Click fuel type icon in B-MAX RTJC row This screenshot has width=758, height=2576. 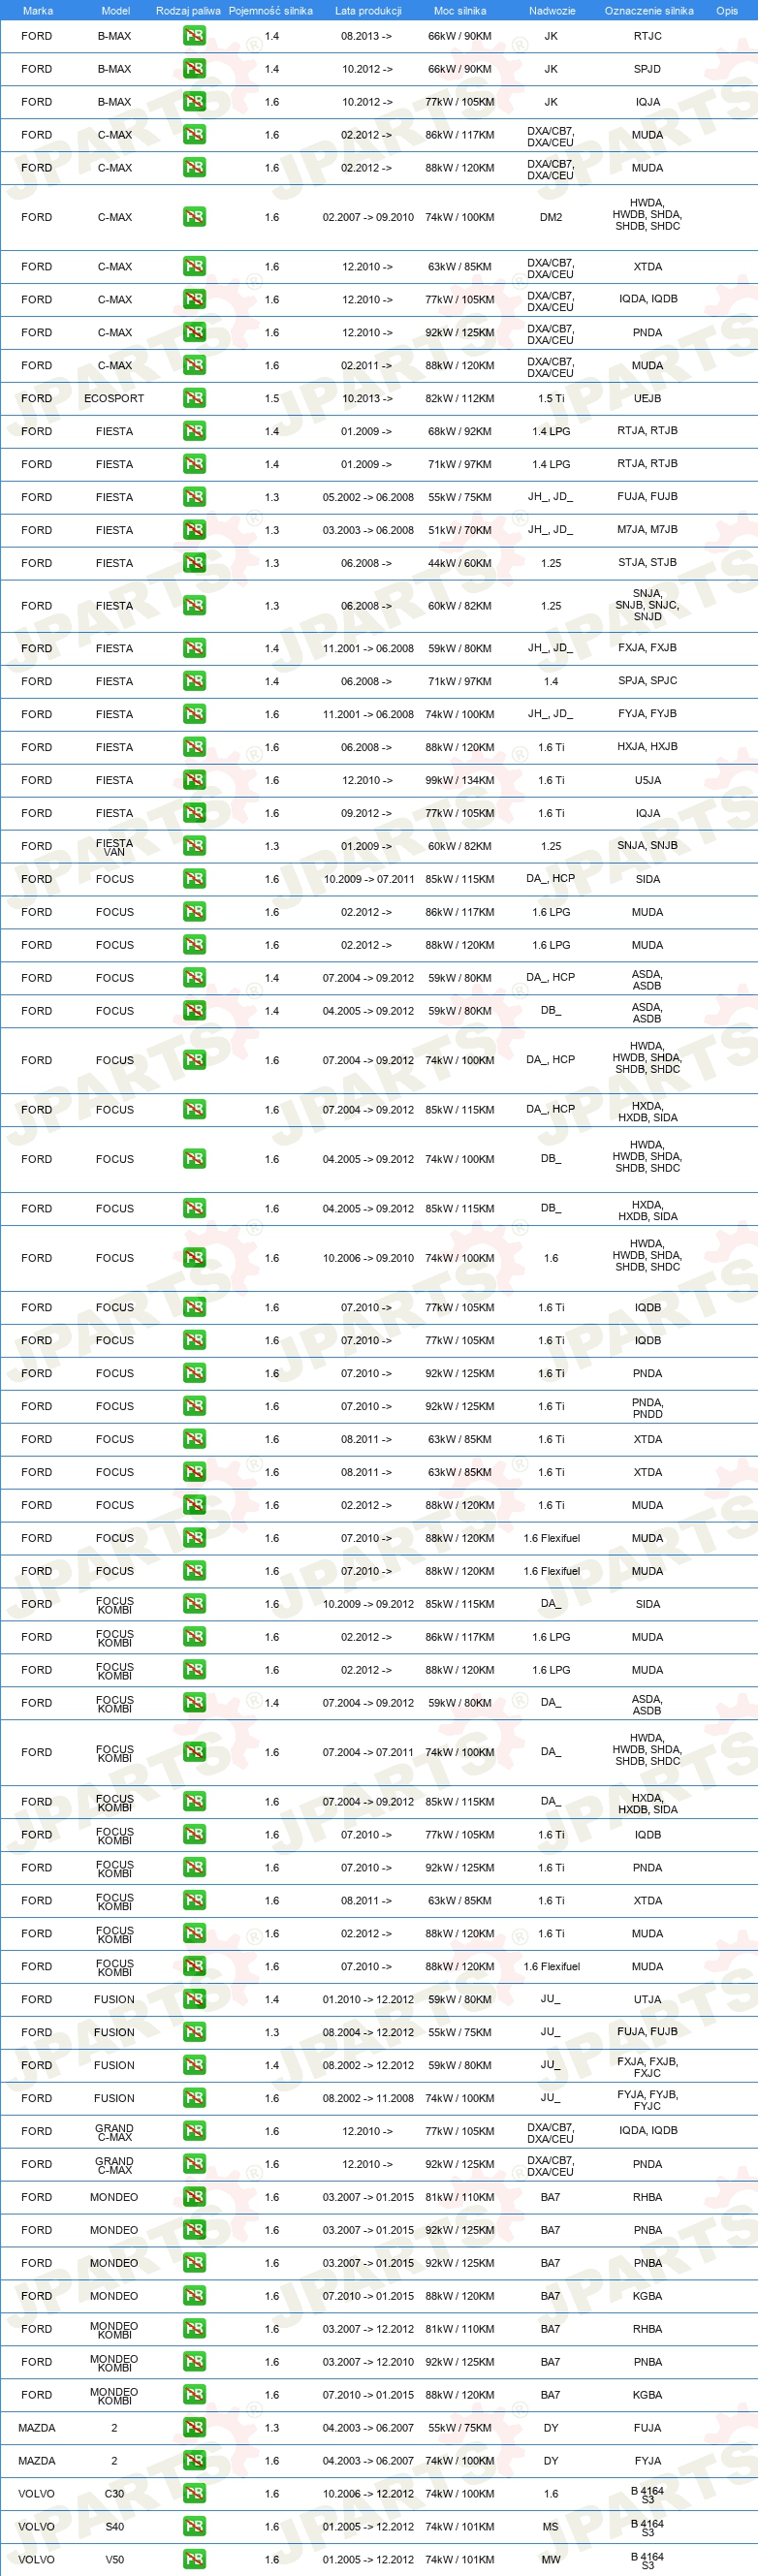pos(194,36)
